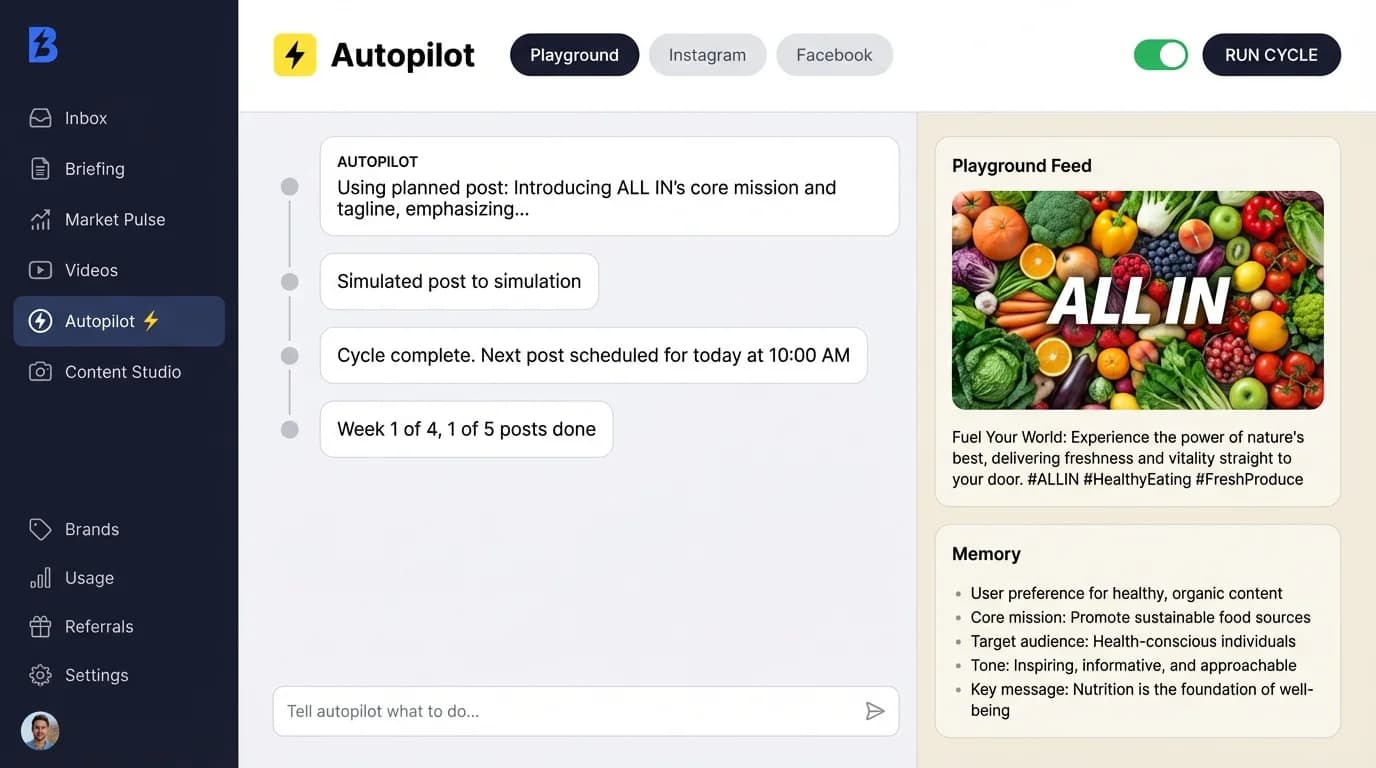Open the profile avatar menu

click(x=40, y=731)
